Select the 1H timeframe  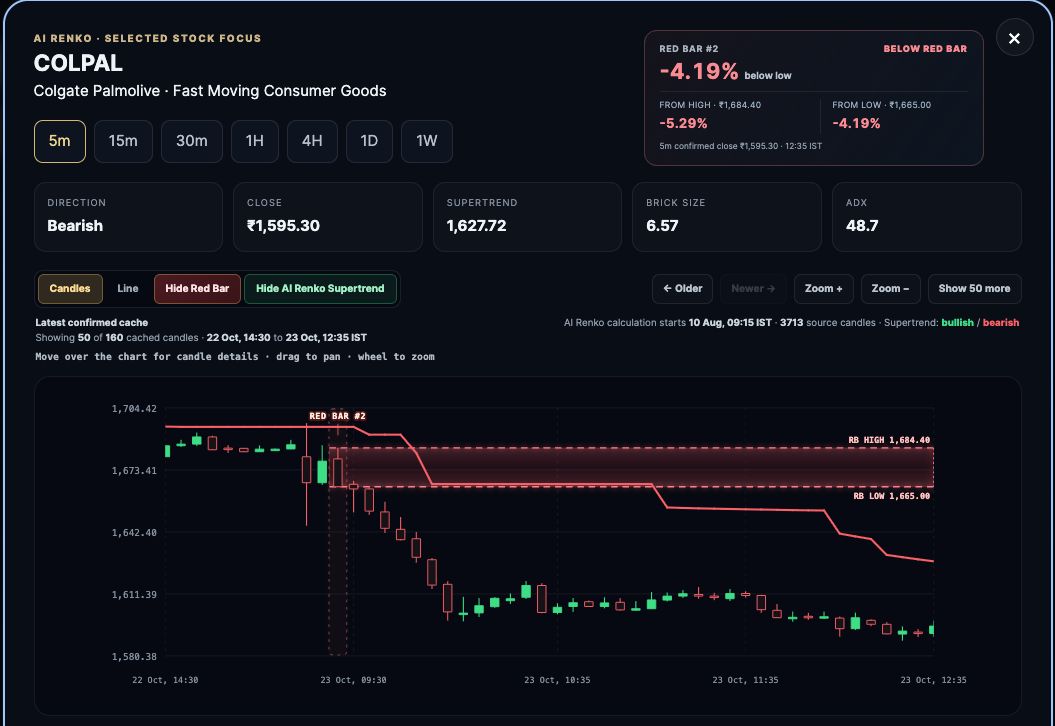point(255,141)
